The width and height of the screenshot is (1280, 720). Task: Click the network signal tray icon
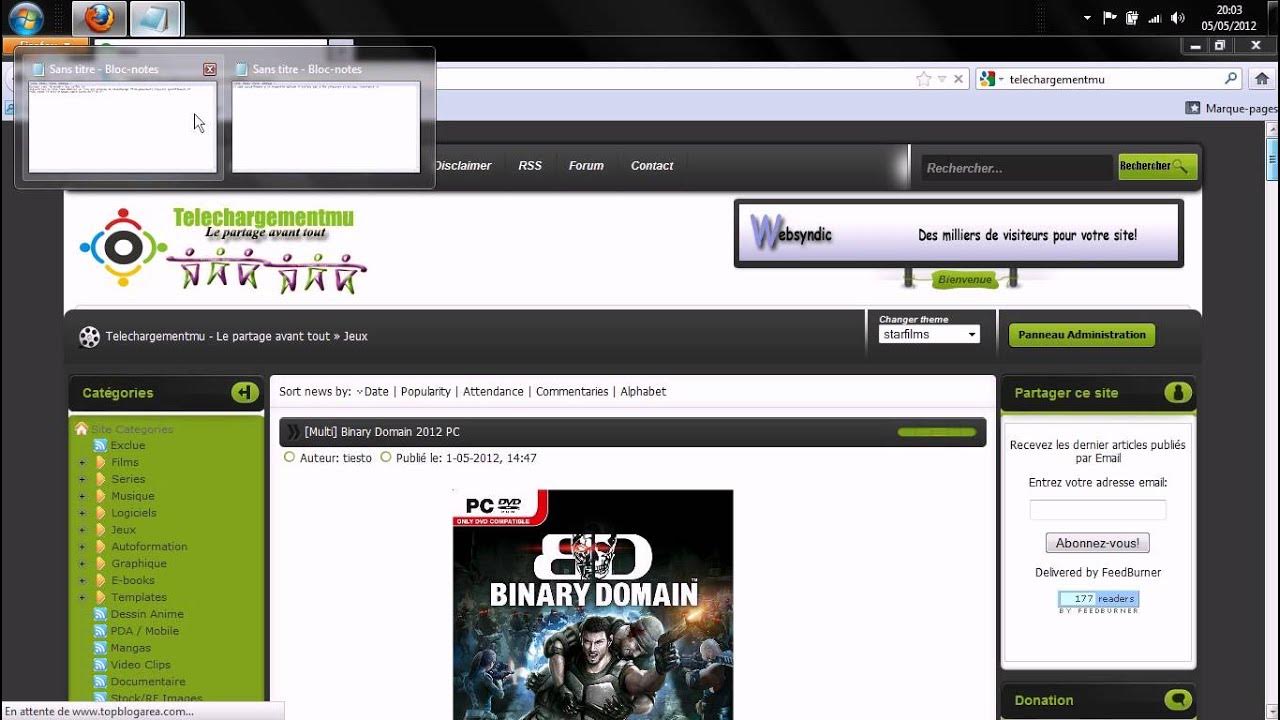pyautogui.click(x=1155, y=18)
